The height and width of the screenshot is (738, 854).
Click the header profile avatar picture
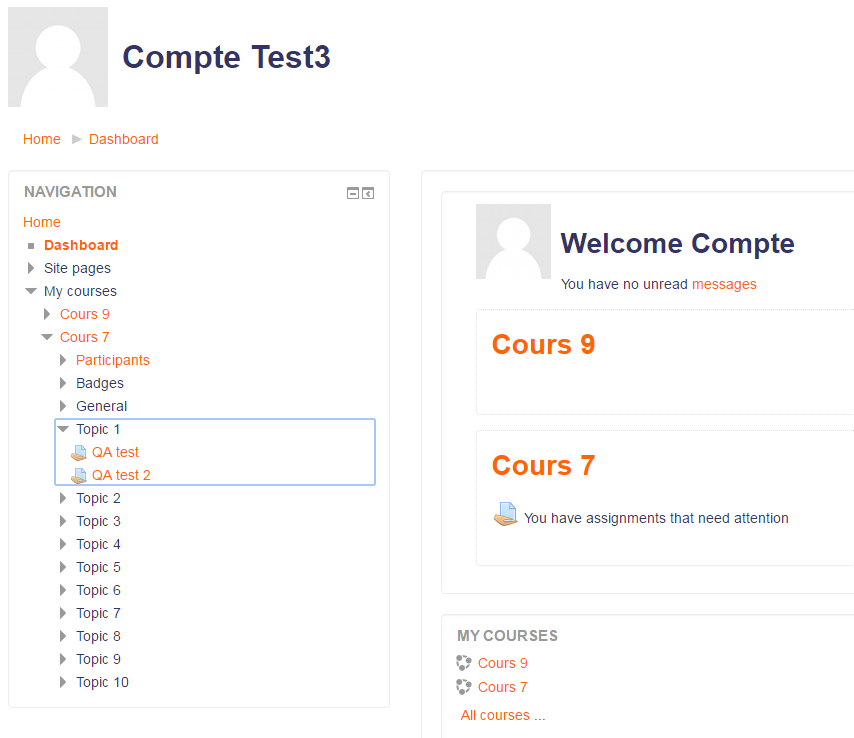pyautogui.click(x=58, y=57)
